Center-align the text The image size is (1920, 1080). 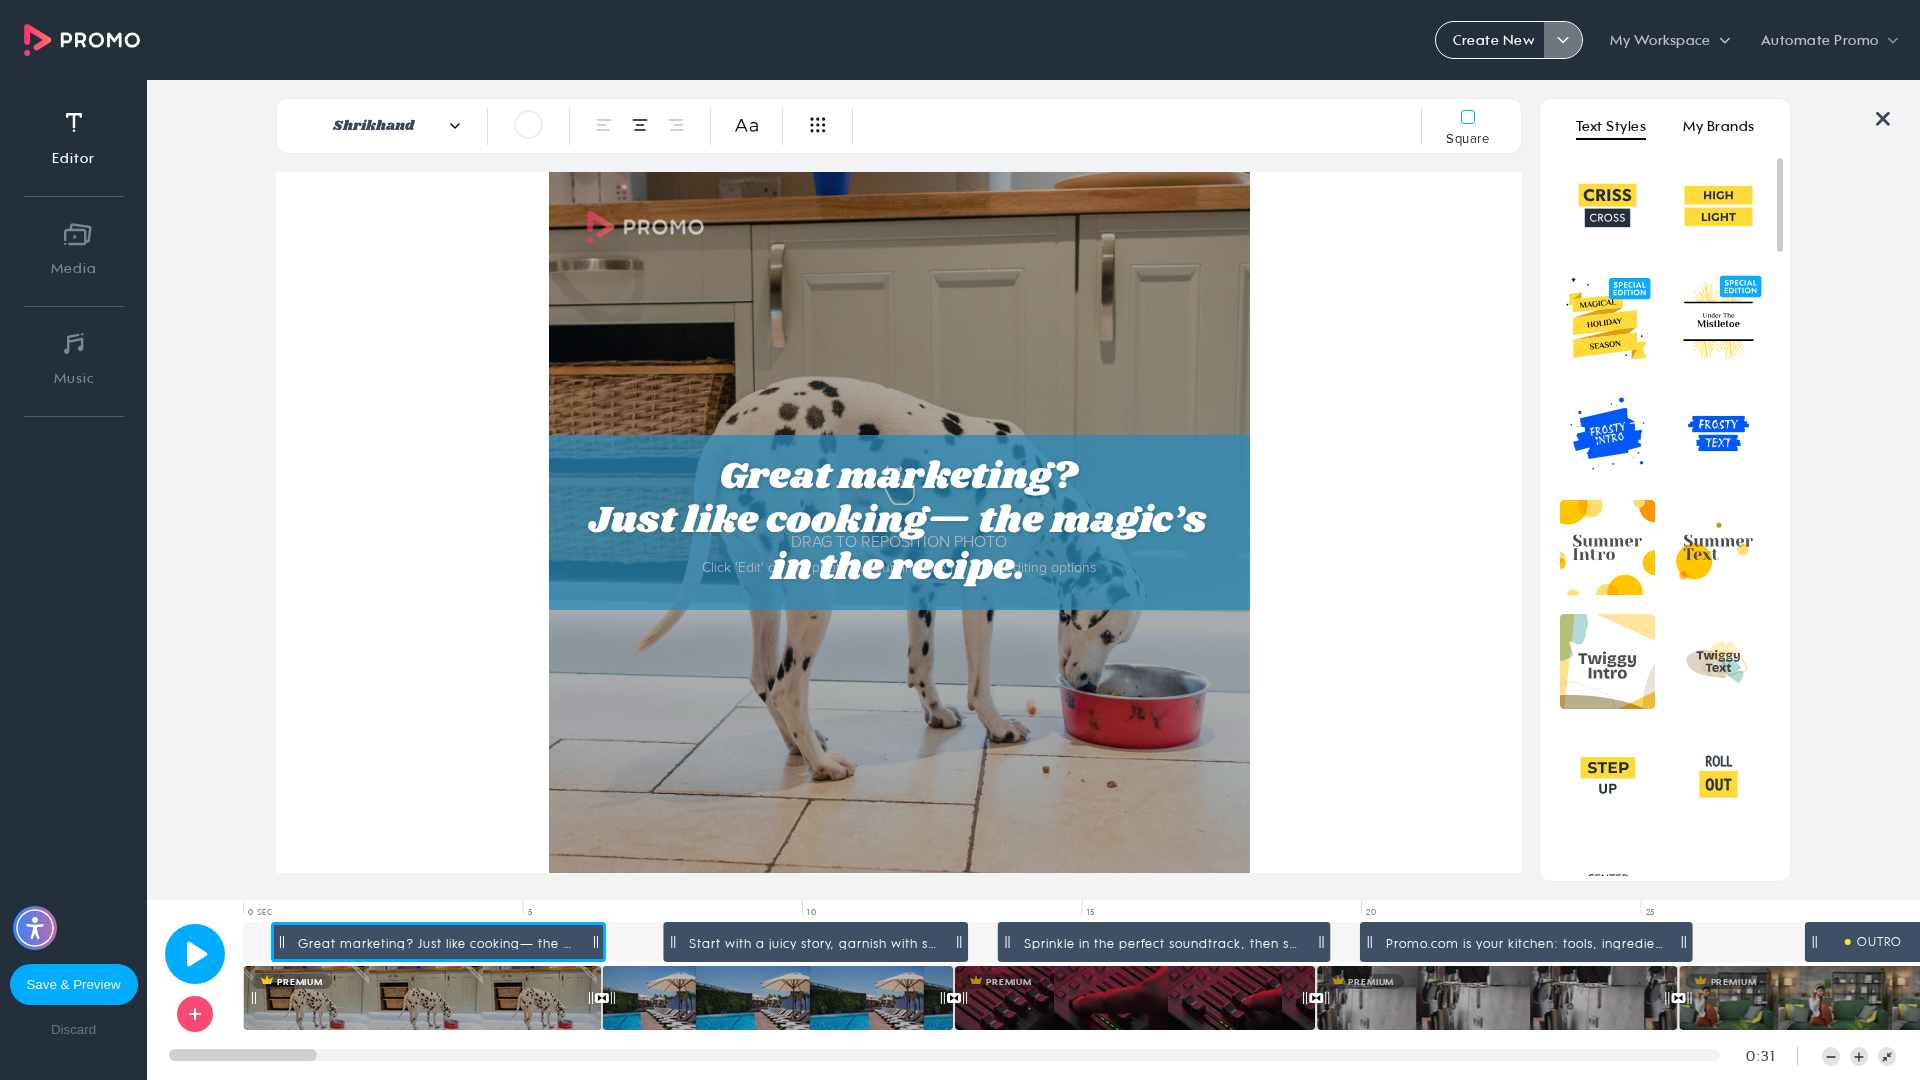pos(640,125)
